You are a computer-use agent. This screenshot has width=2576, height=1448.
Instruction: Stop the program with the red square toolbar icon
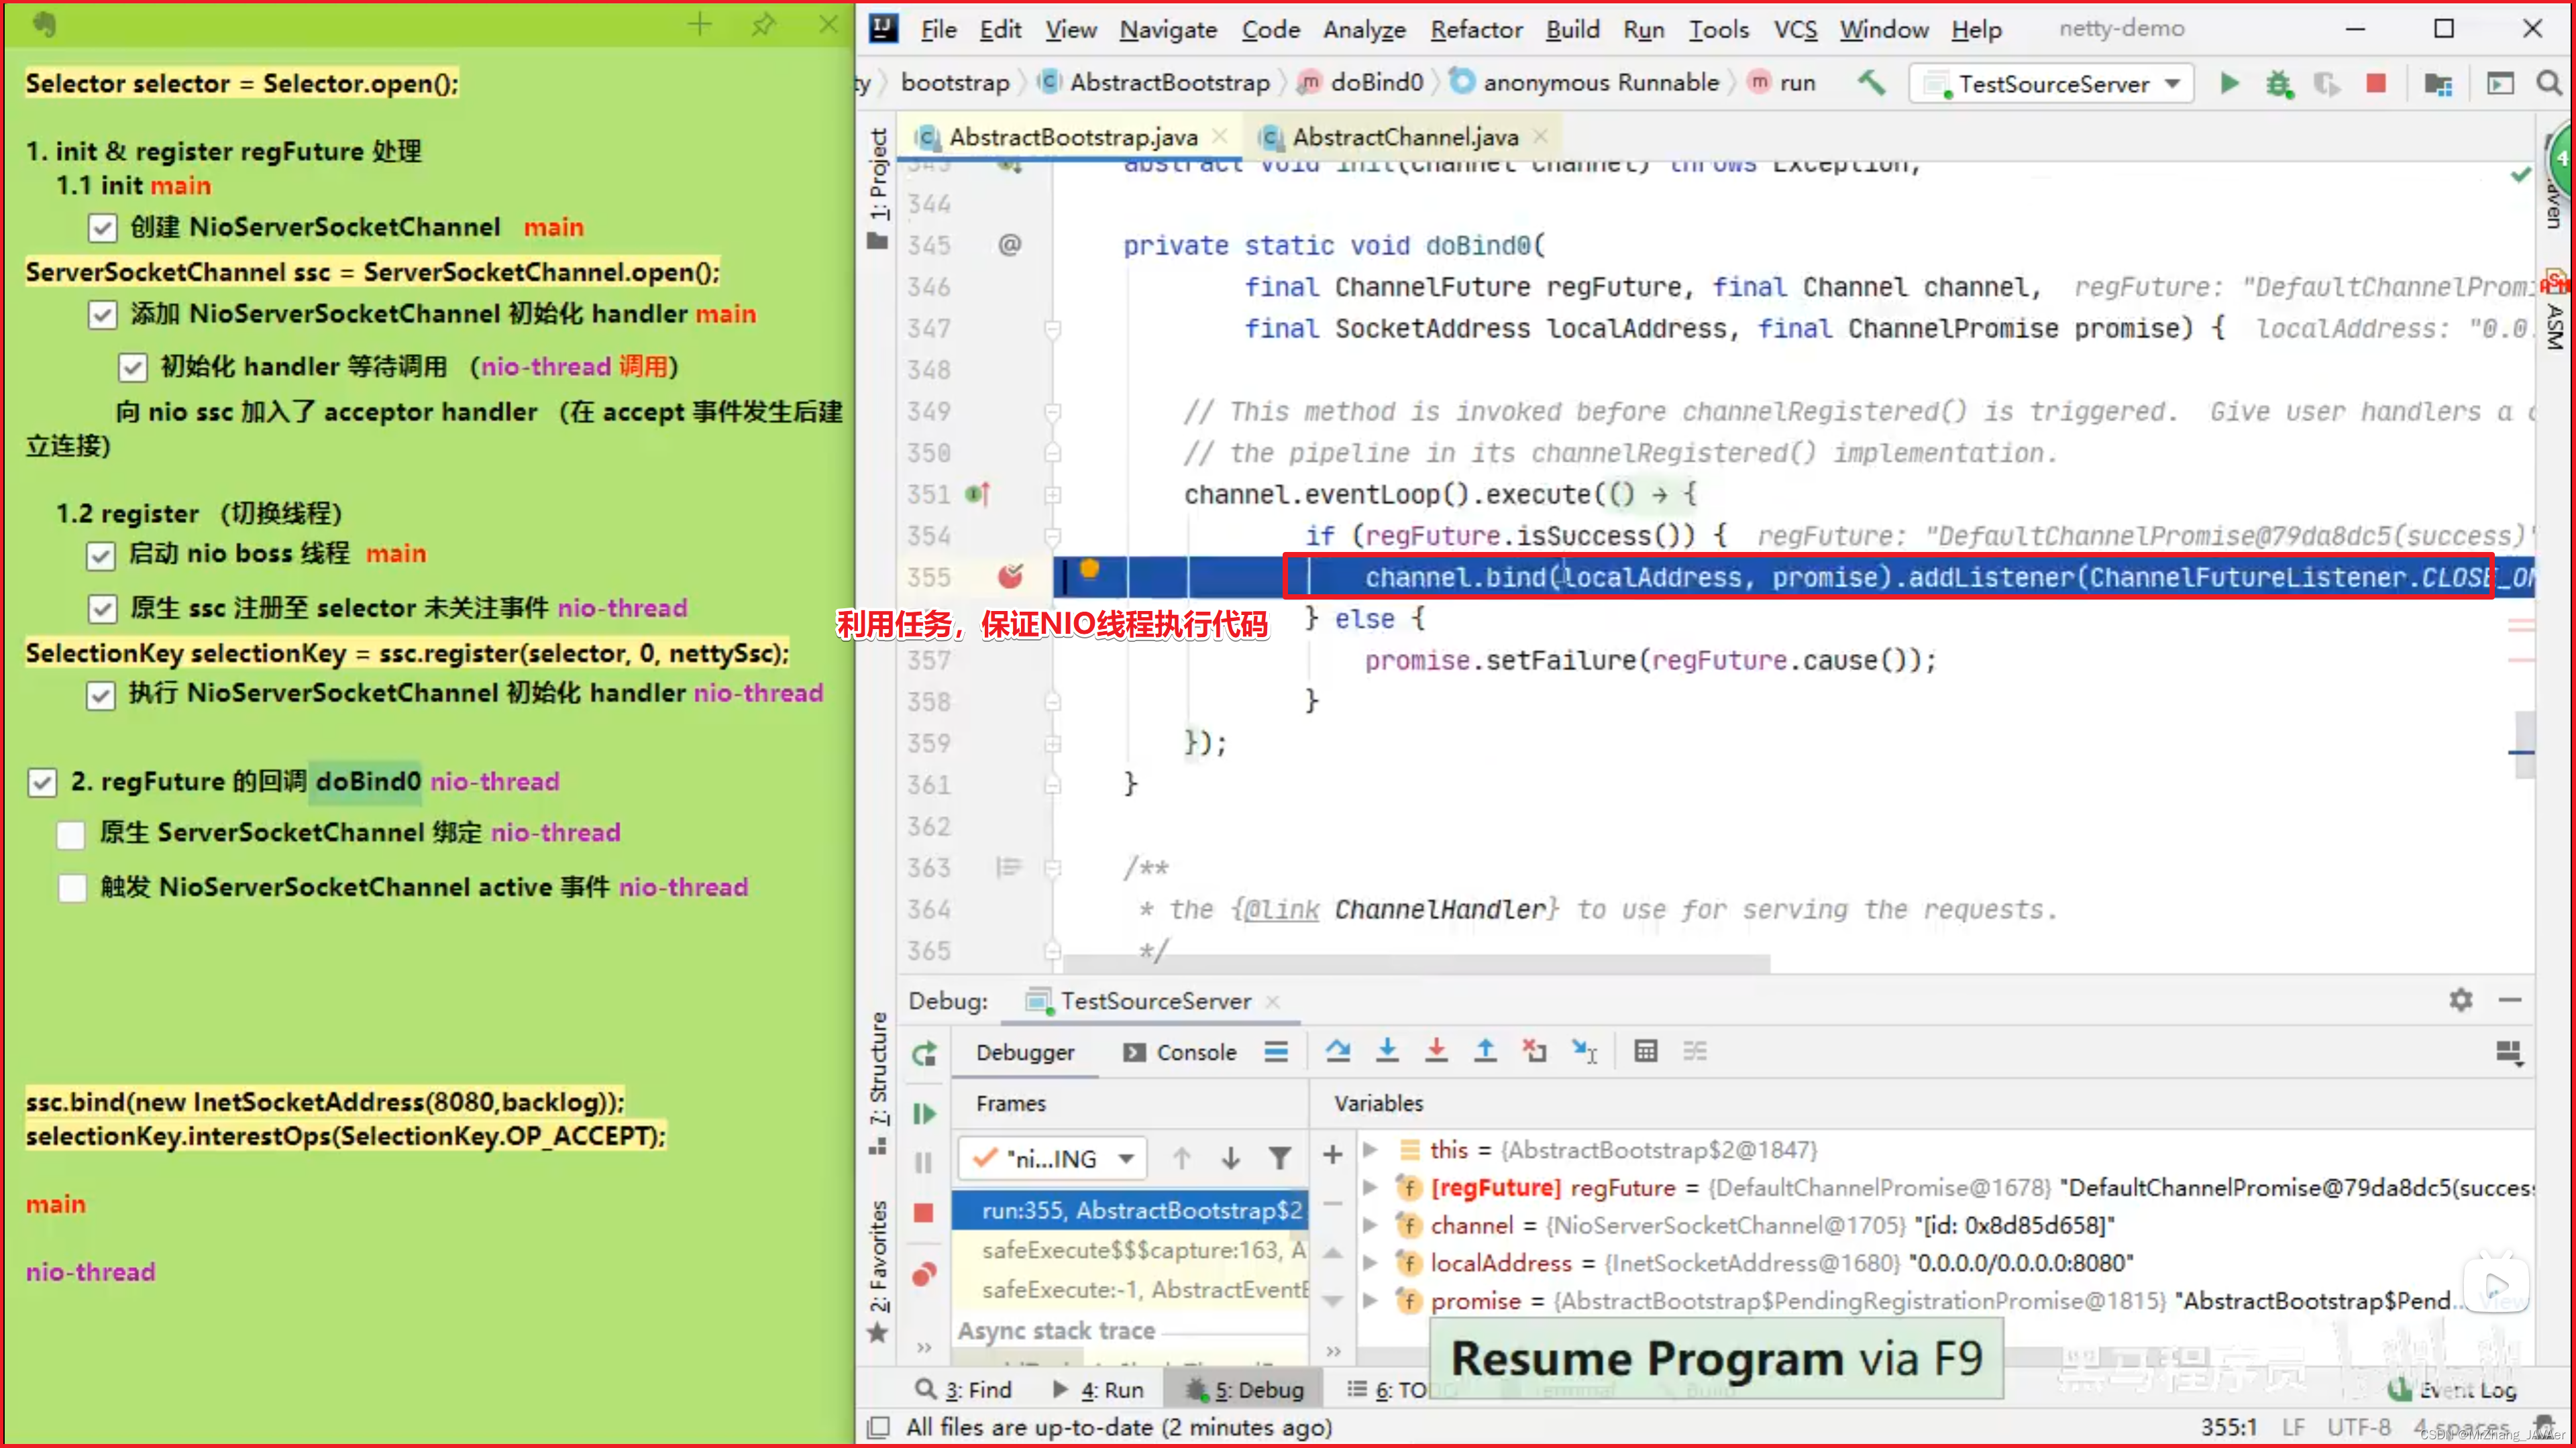(x=2376, y=83)
